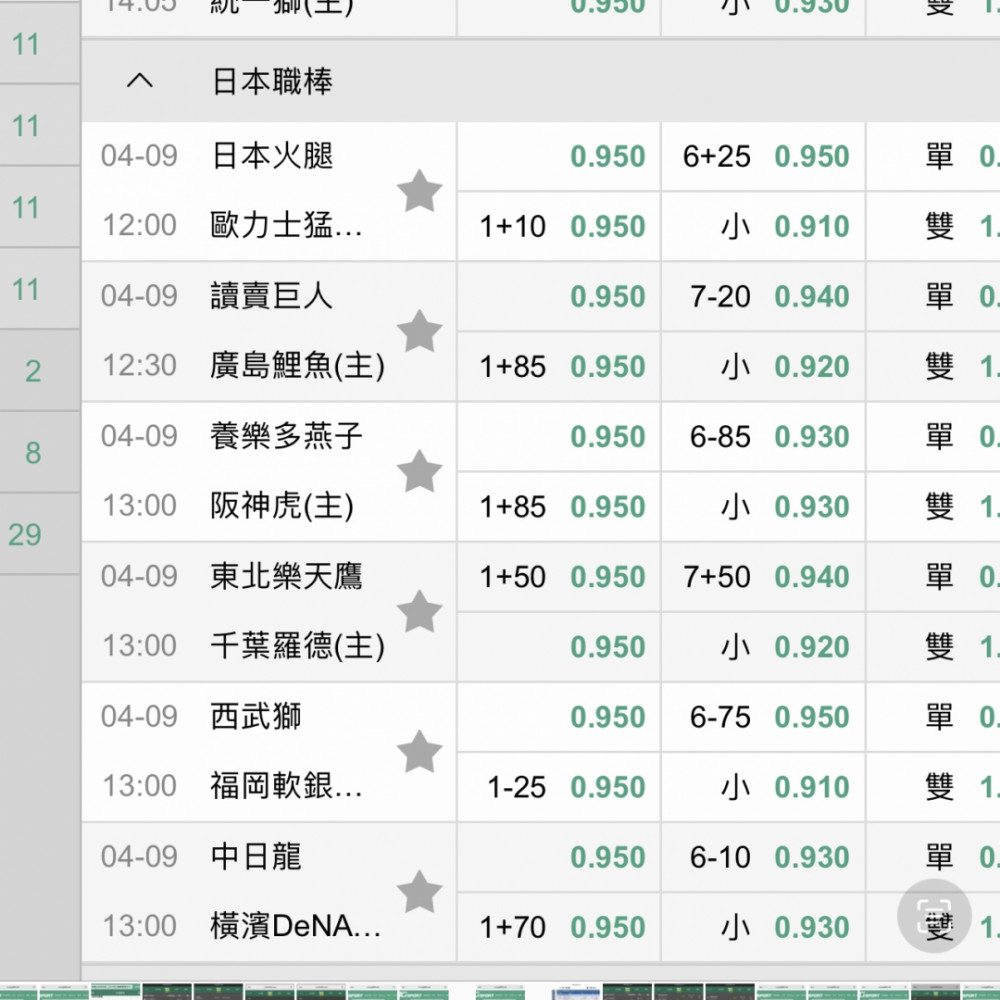Select sidebar category with count 8
Viewport: 1000px width, 1000px height.
pos(39,452)
